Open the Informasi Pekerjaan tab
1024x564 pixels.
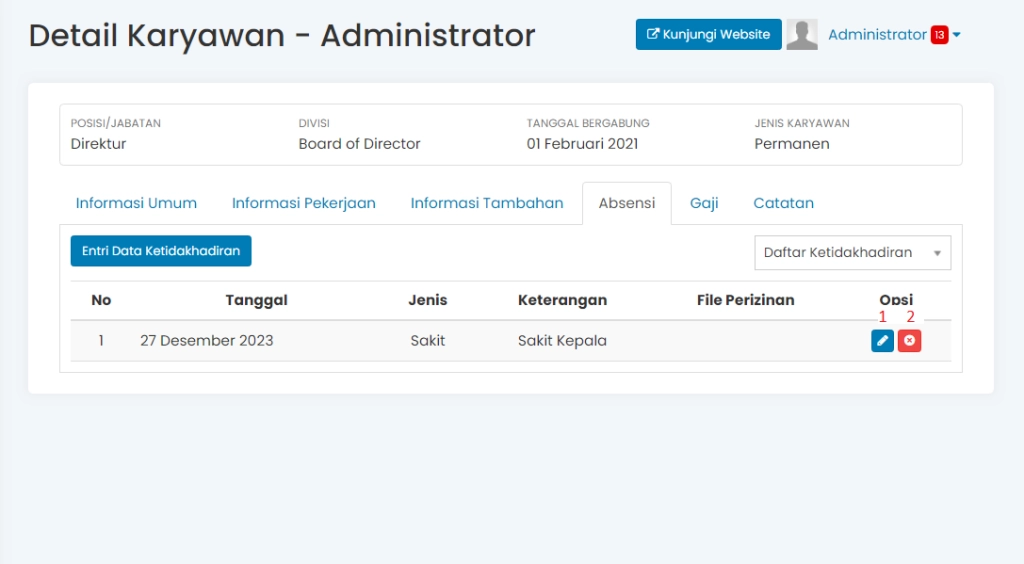(304, 203)
